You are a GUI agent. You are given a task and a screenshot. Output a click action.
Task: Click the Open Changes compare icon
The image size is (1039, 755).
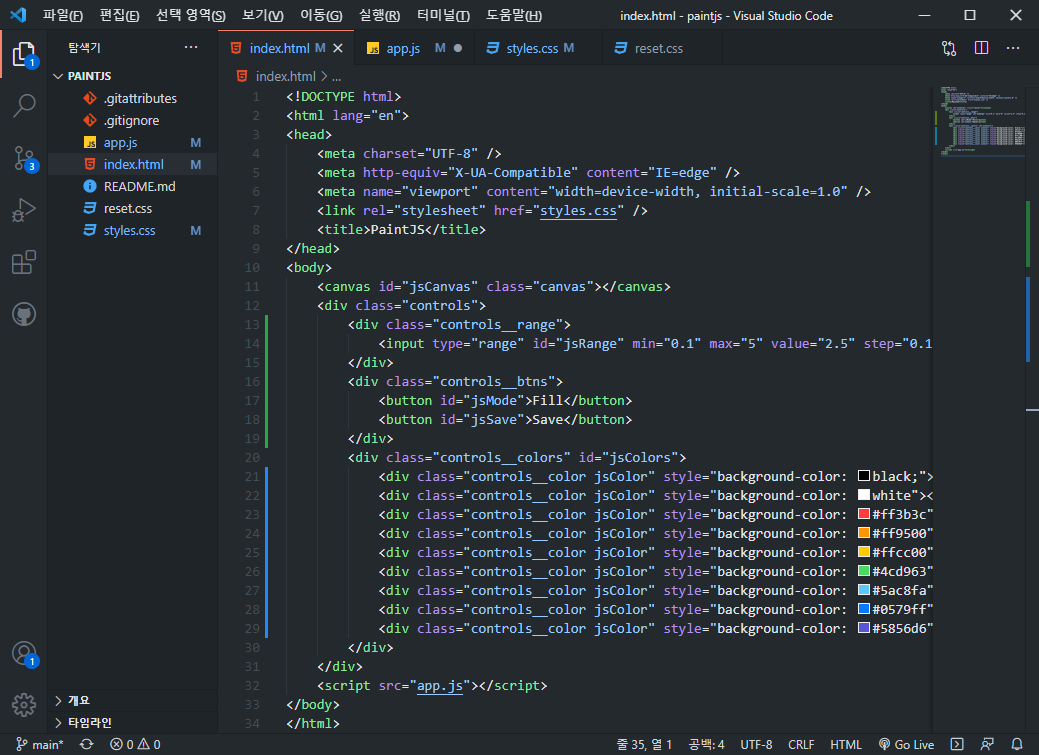pyautogui.click(x=949, y=48)
